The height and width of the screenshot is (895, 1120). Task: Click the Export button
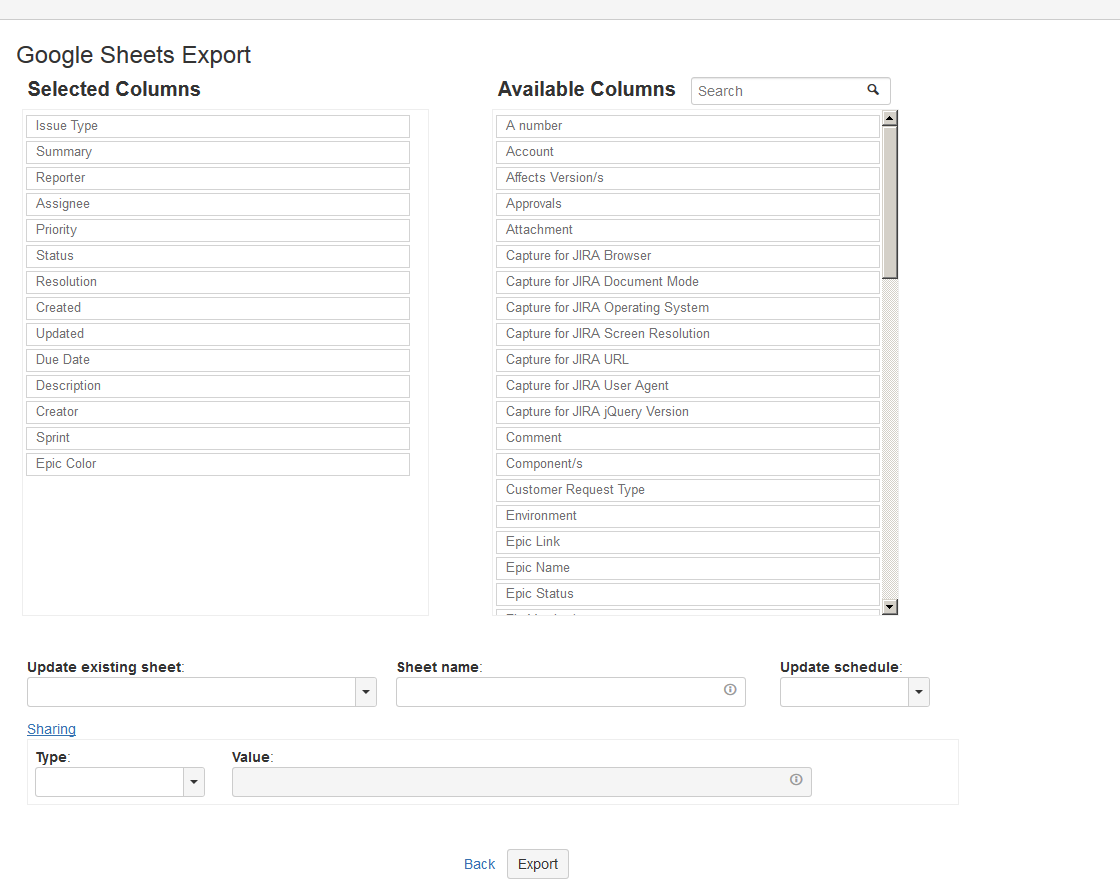coord(538,864)
